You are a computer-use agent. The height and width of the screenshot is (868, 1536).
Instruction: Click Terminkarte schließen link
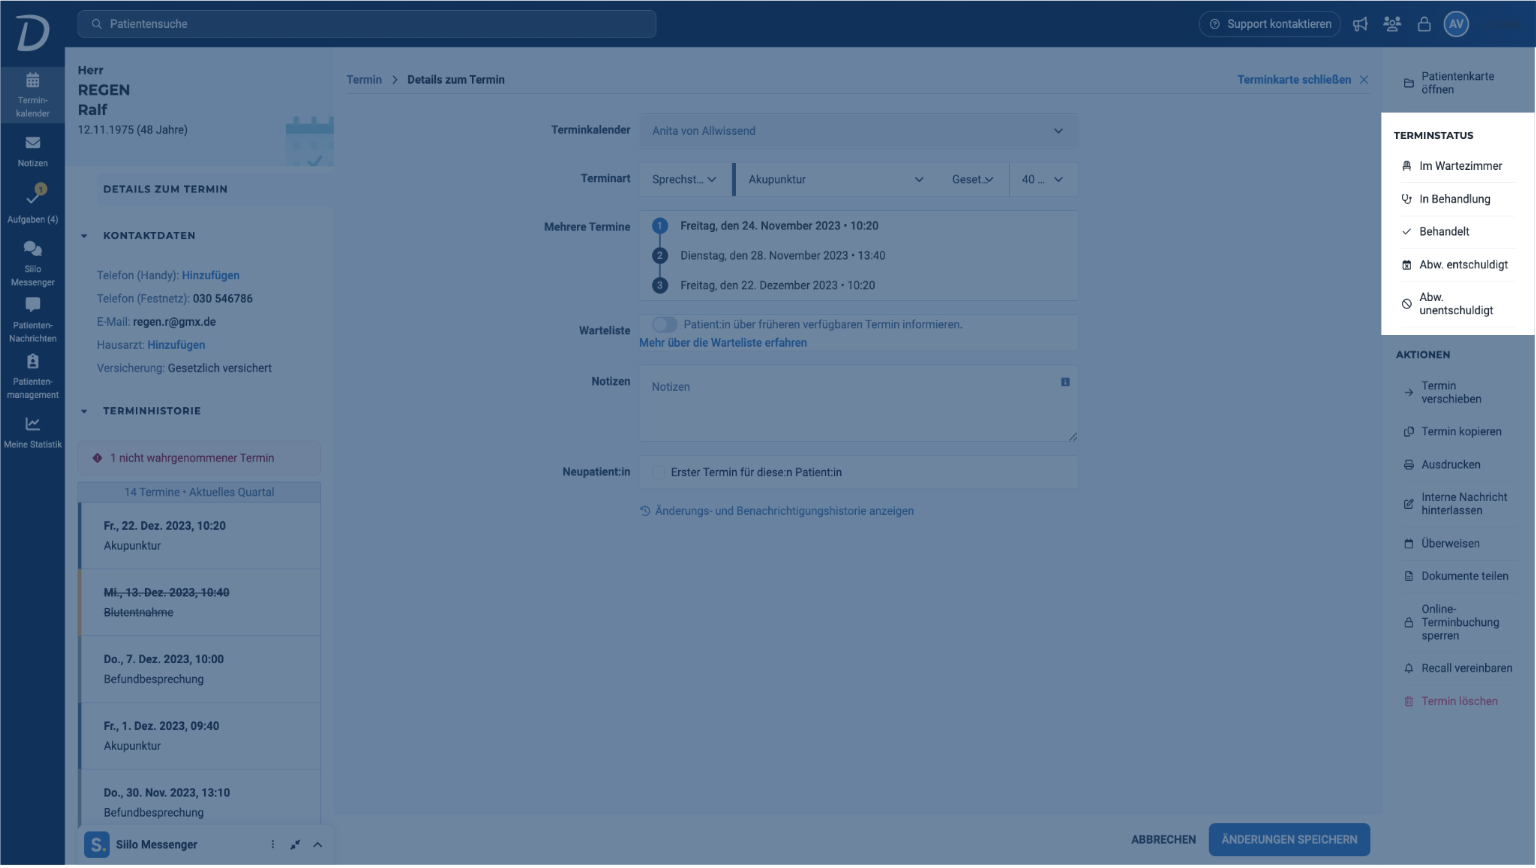click(1294, 80)
